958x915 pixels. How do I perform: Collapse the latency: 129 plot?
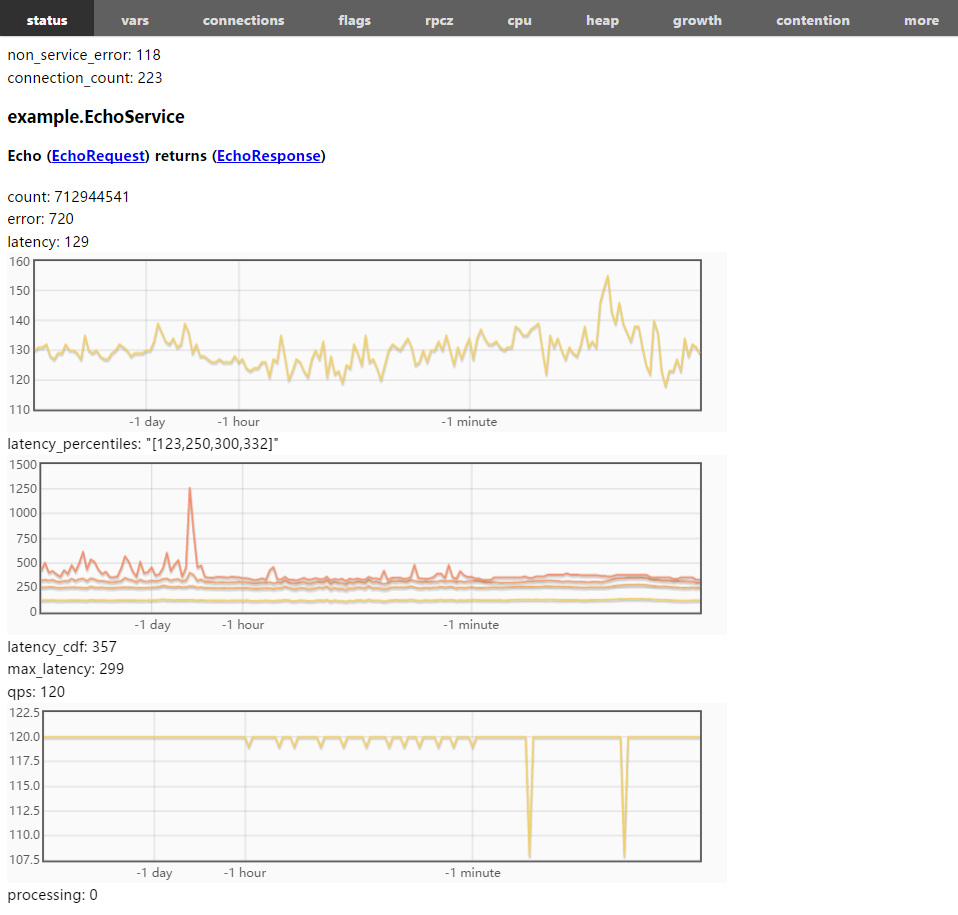(48, 242)
